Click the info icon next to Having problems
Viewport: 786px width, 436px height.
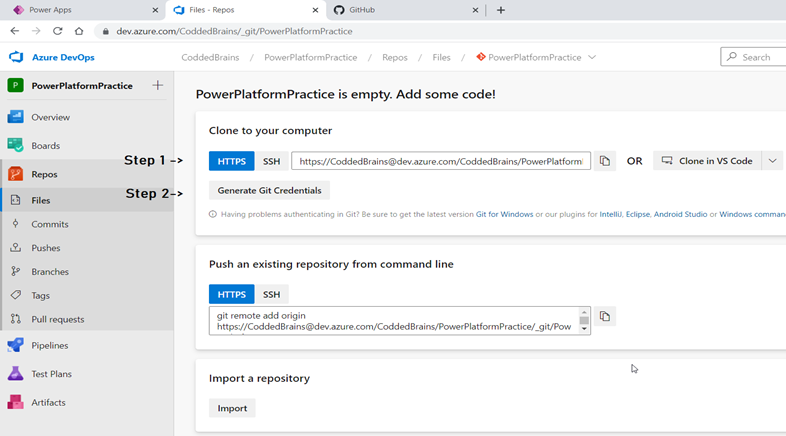pyautogui.click(x=213, y=214)
